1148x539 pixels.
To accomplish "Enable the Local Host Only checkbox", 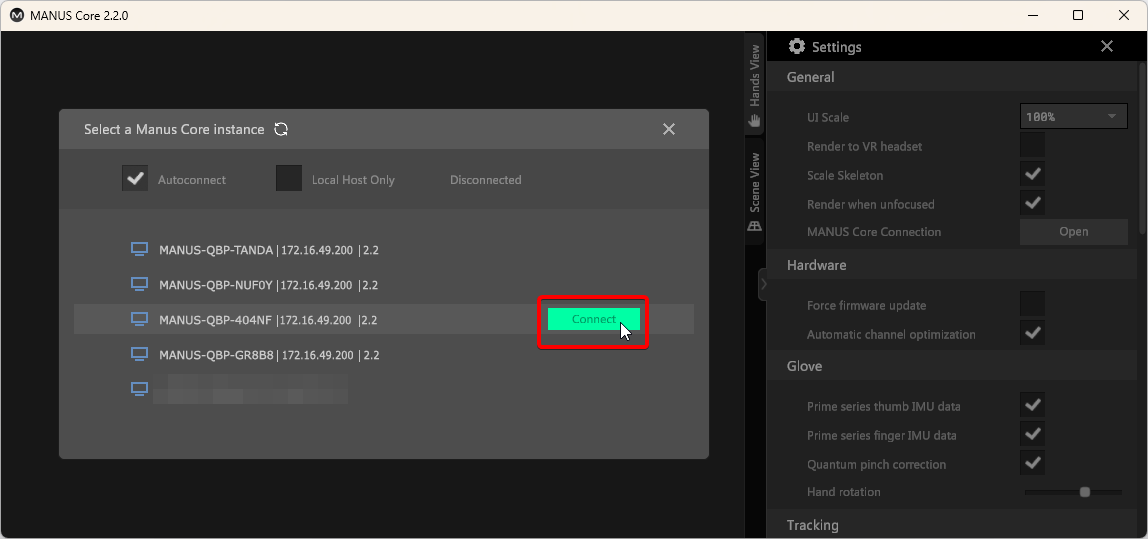I will pos(289,179).
